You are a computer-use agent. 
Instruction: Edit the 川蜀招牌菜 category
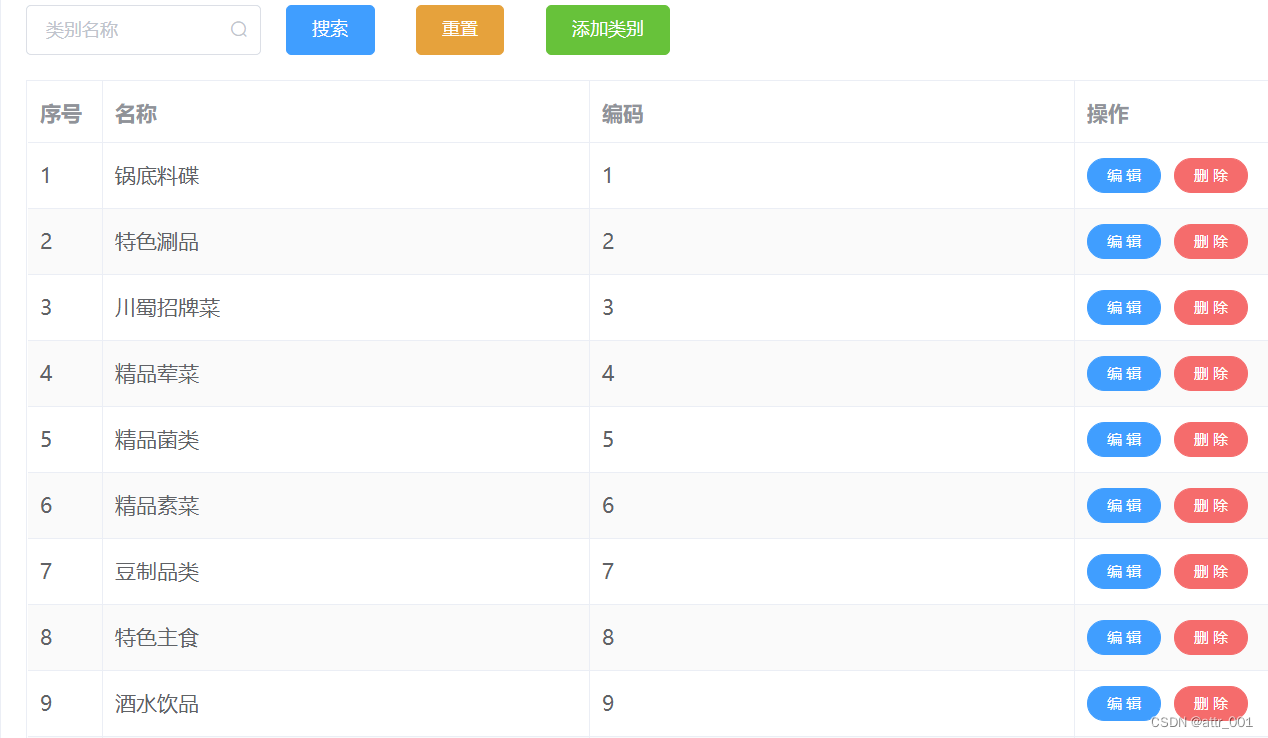point(1123,307)
